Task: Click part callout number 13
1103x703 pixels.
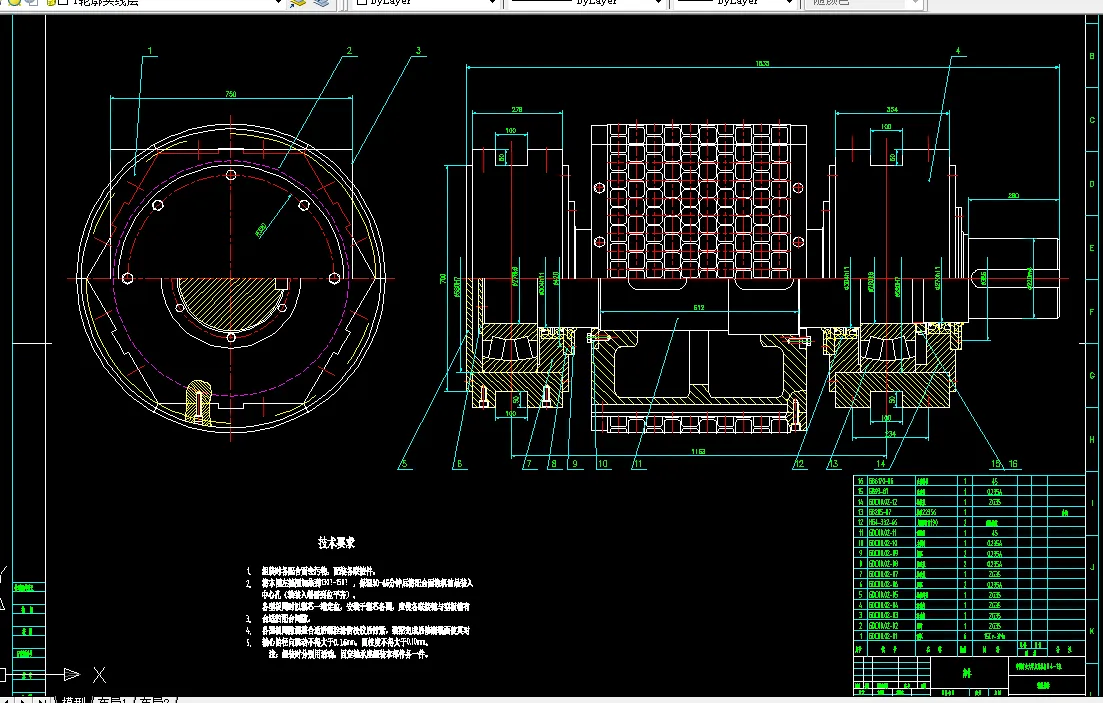Action: pos(833,464)
